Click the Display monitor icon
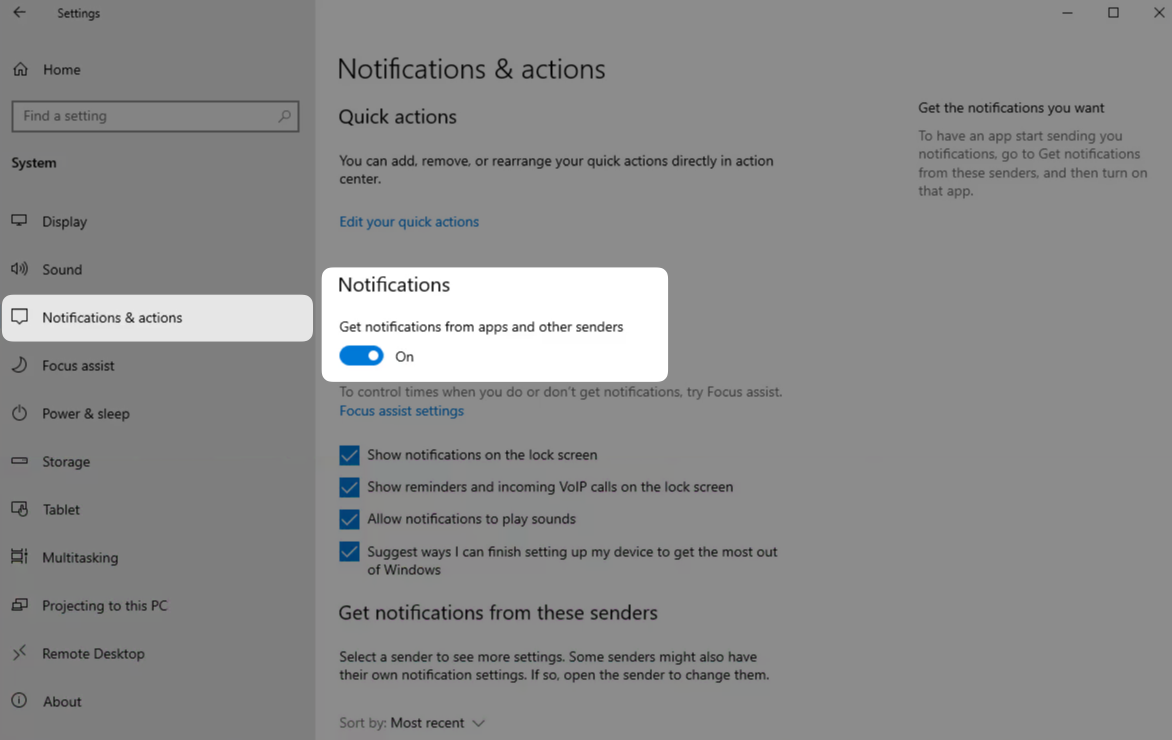1172x740 pixels. [19, 221]
